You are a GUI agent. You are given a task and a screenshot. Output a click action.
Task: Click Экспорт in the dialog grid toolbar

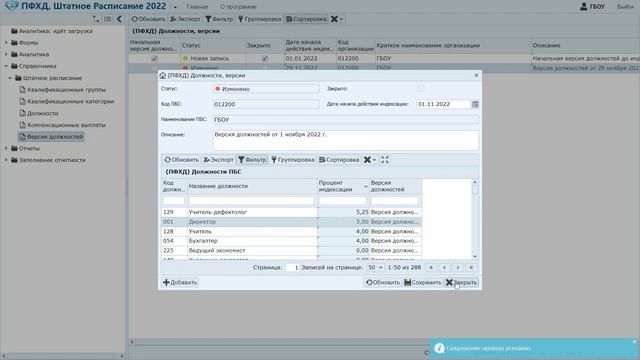[218, 160]
